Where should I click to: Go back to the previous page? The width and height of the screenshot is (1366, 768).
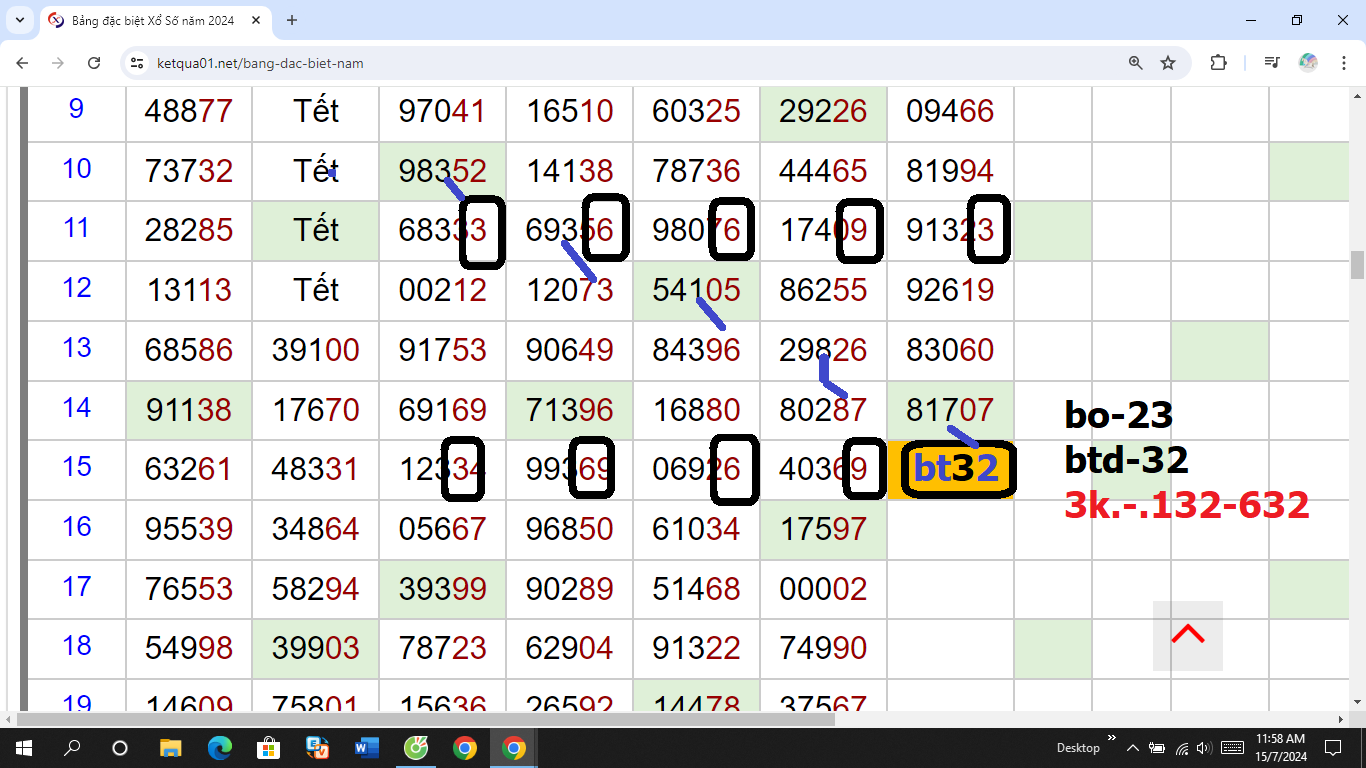22,63
